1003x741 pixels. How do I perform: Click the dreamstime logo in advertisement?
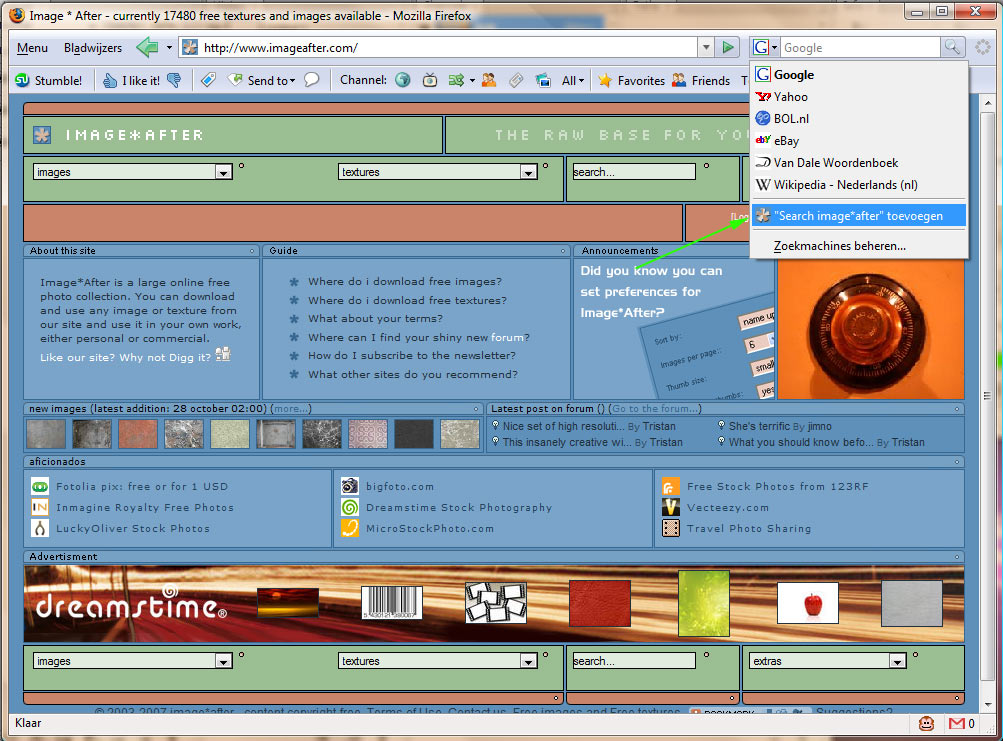[x=132, y=603]
